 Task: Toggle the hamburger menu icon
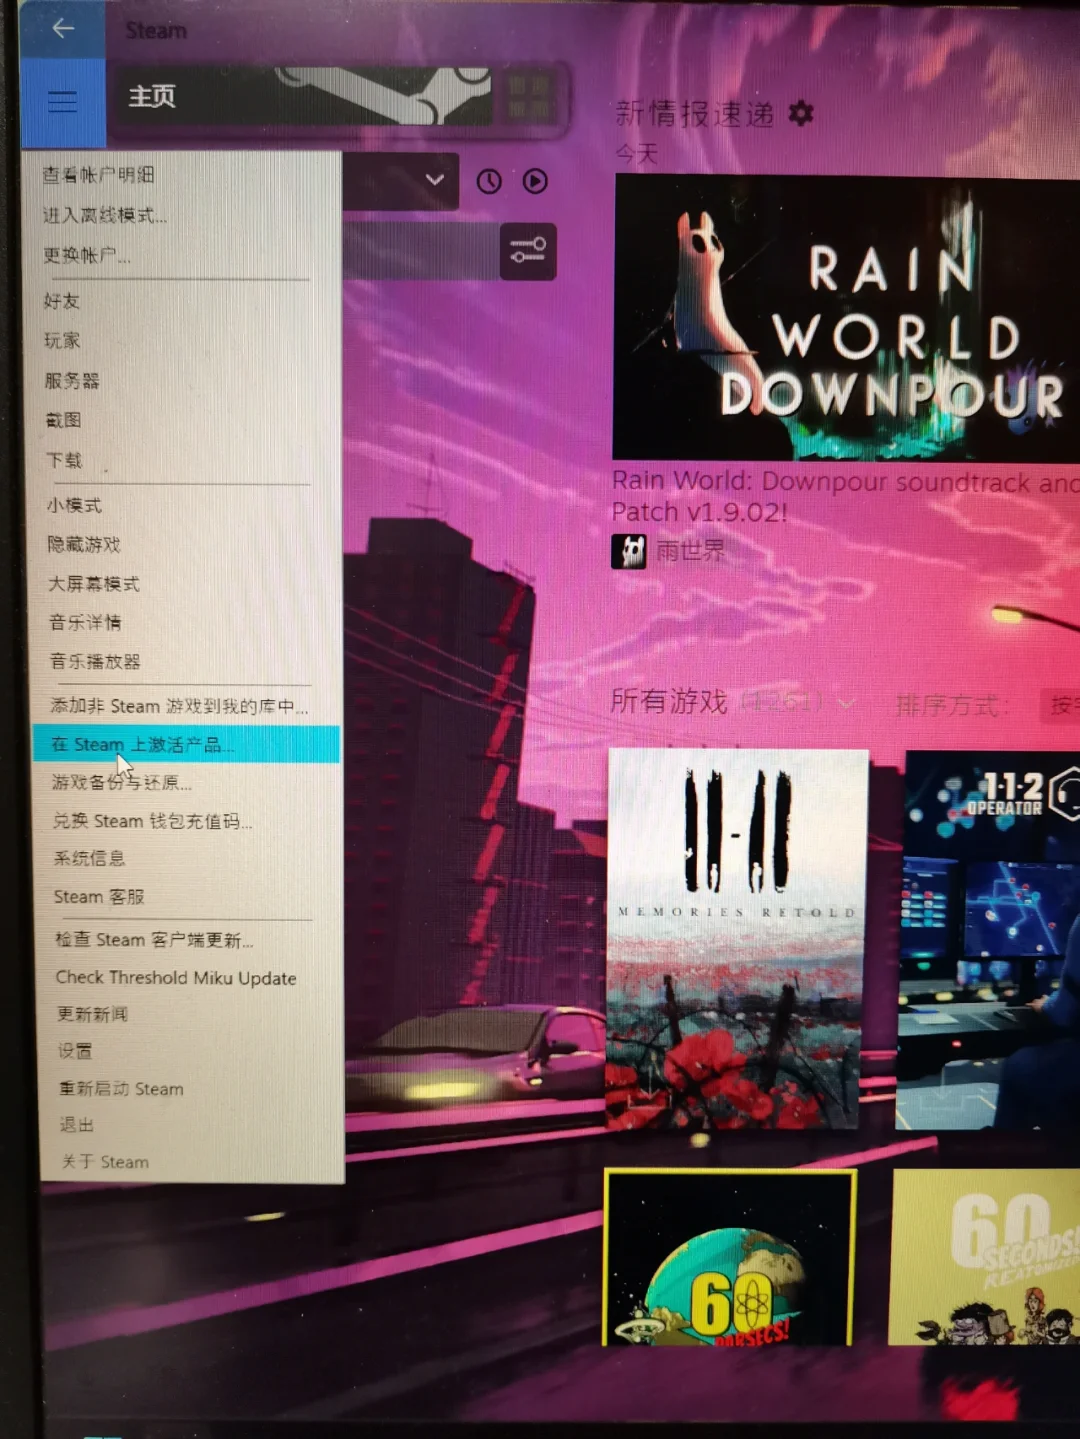63,102
